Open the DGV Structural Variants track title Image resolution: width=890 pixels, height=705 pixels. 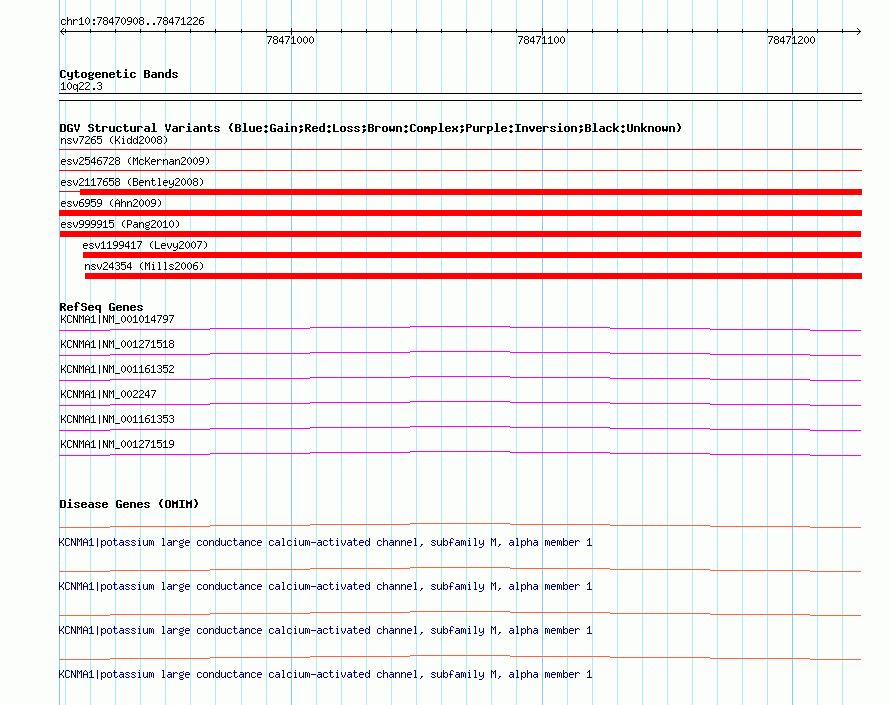click(x=371, y=128)
